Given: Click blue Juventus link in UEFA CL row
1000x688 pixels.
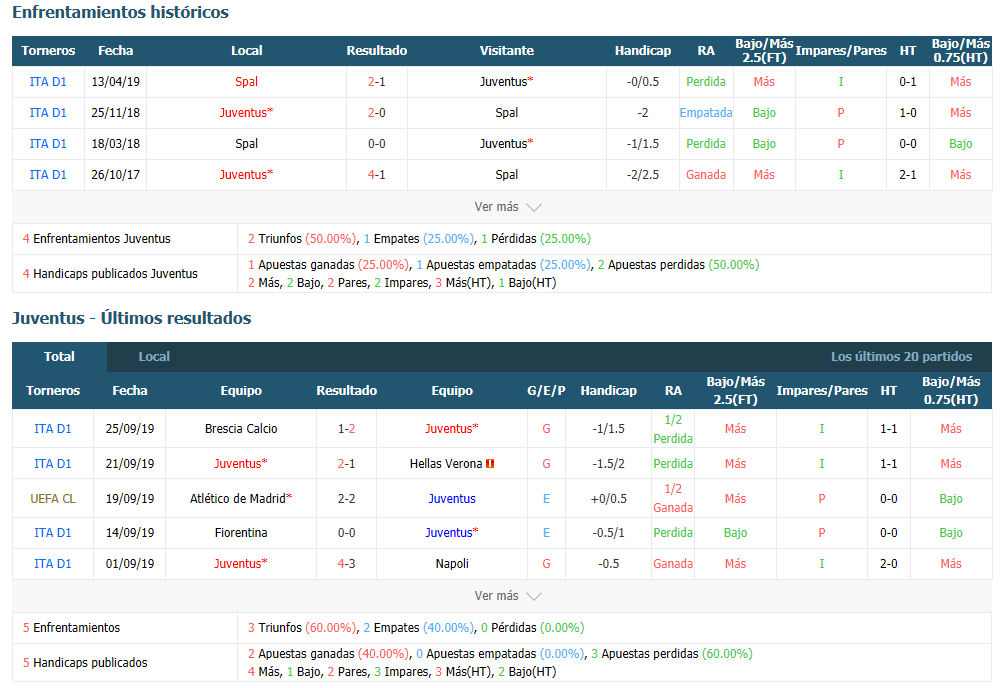Looking at the screenshot, I should click(452, 499).
